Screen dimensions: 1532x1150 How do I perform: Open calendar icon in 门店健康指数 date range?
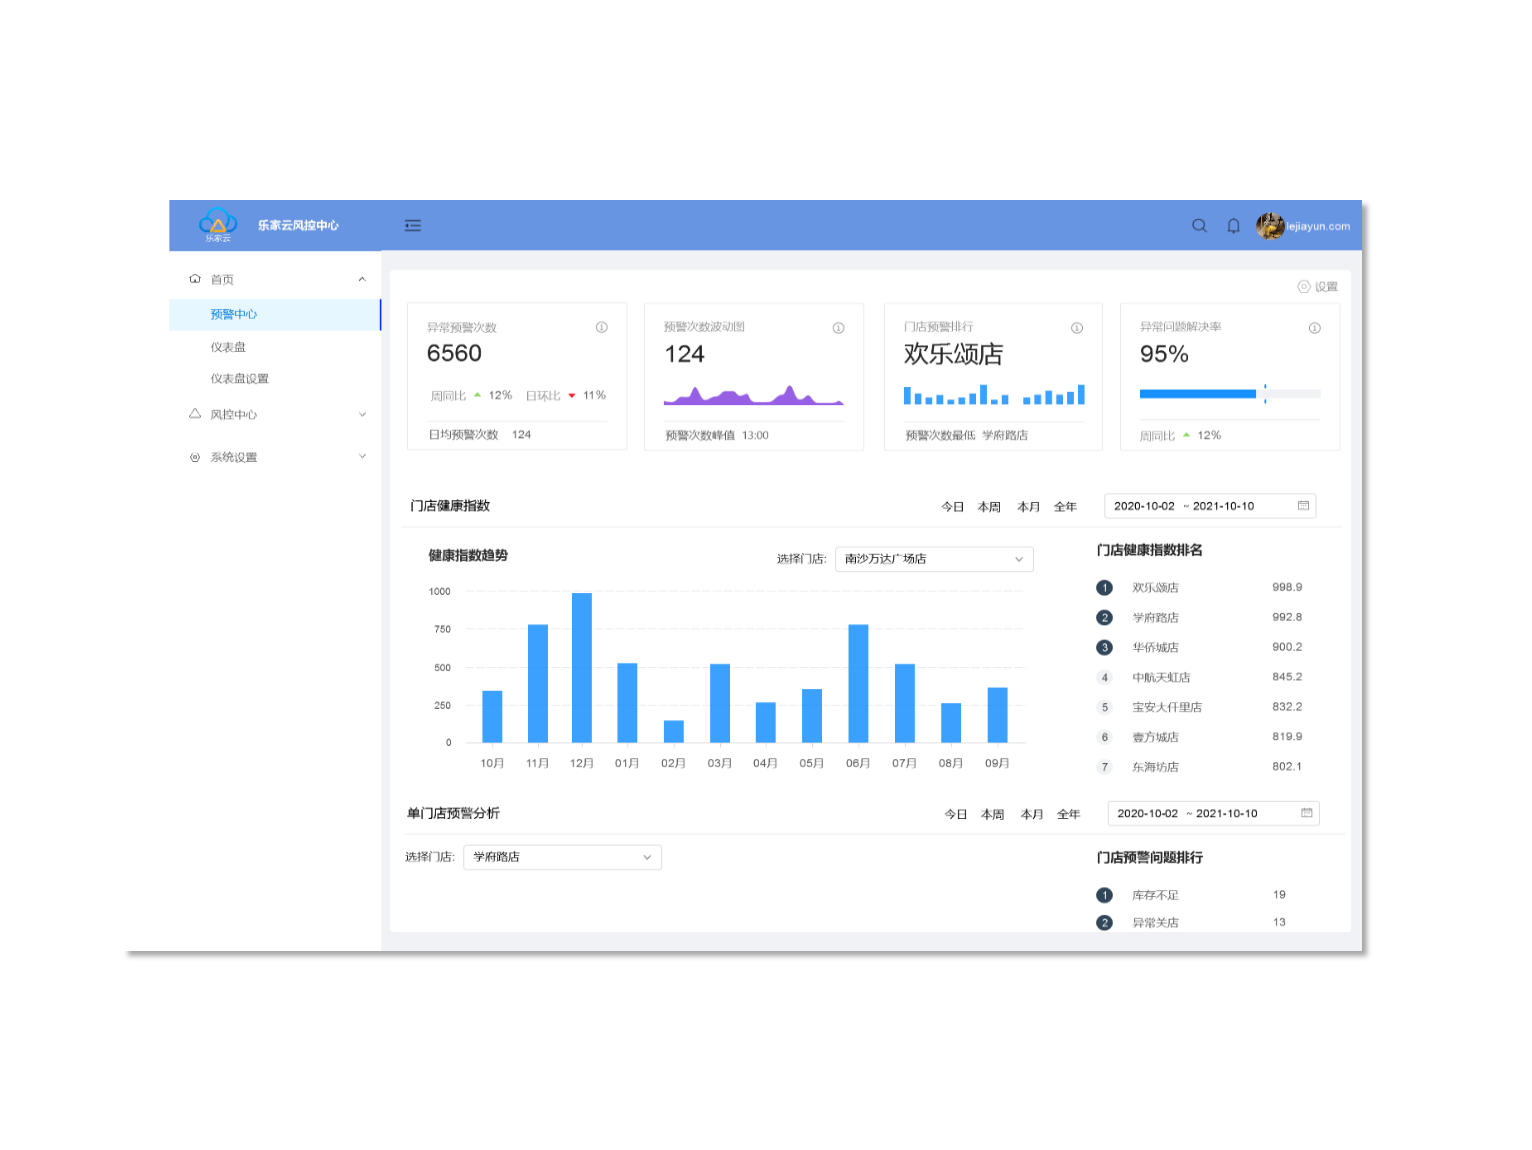point(1303,506)
